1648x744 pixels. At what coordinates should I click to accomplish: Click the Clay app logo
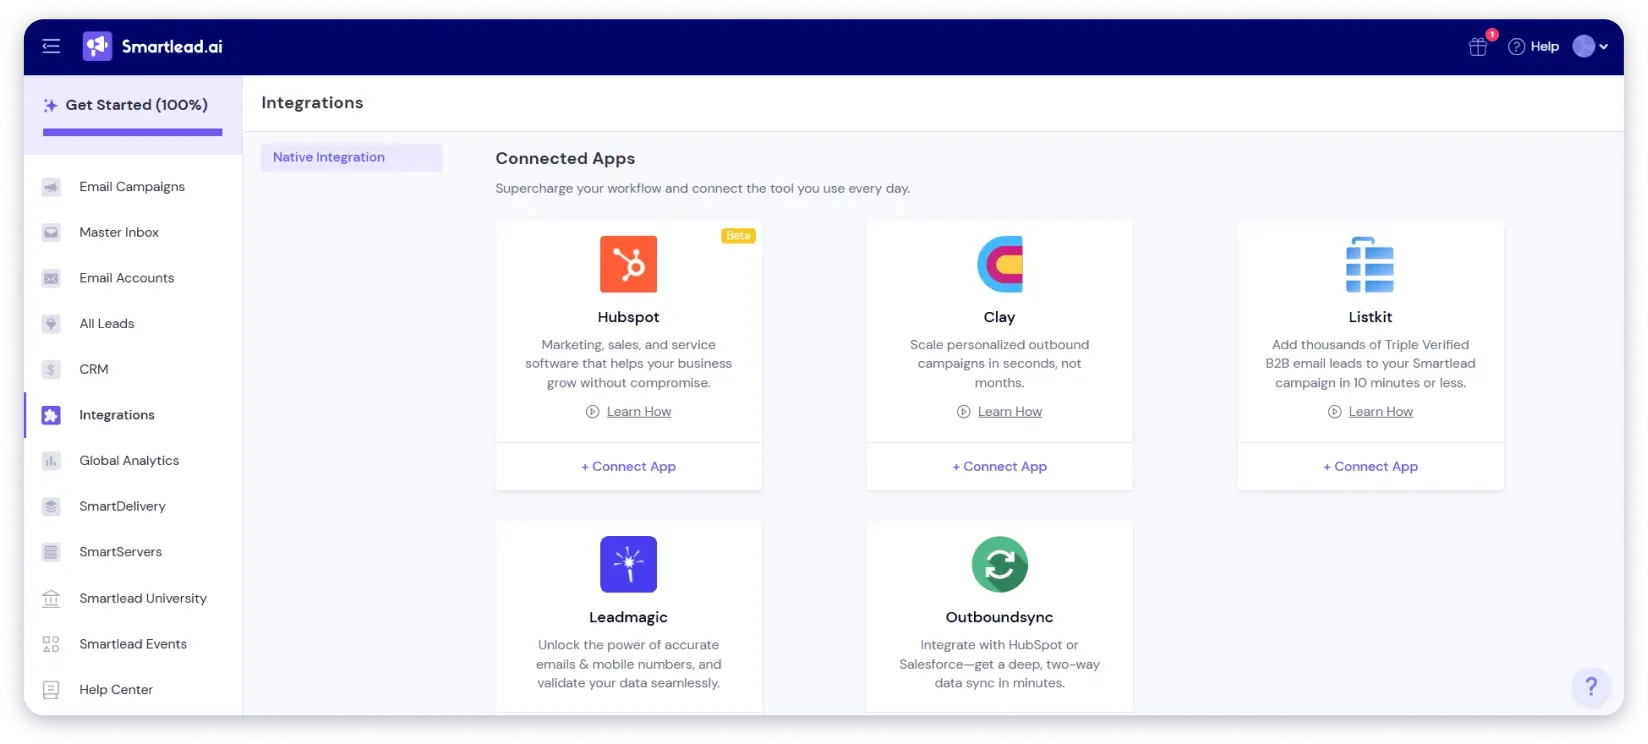[x=999, y=264]
